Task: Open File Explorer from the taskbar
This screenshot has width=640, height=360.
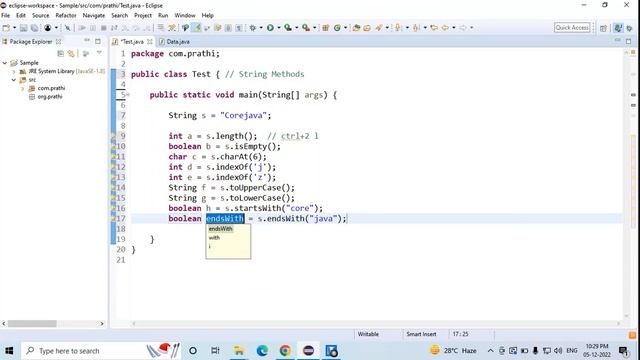Action: pyautogui.click(x=239, y=351)
